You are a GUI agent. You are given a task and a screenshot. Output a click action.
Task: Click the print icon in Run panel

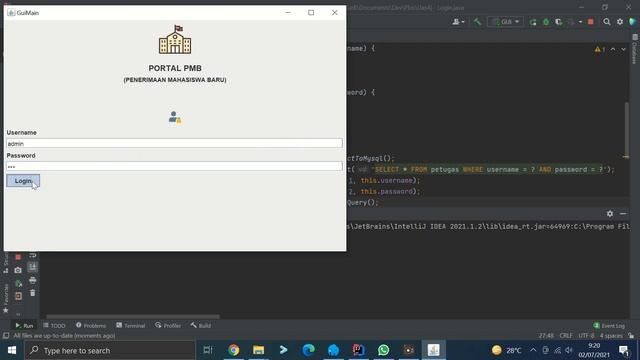[33, 280]
